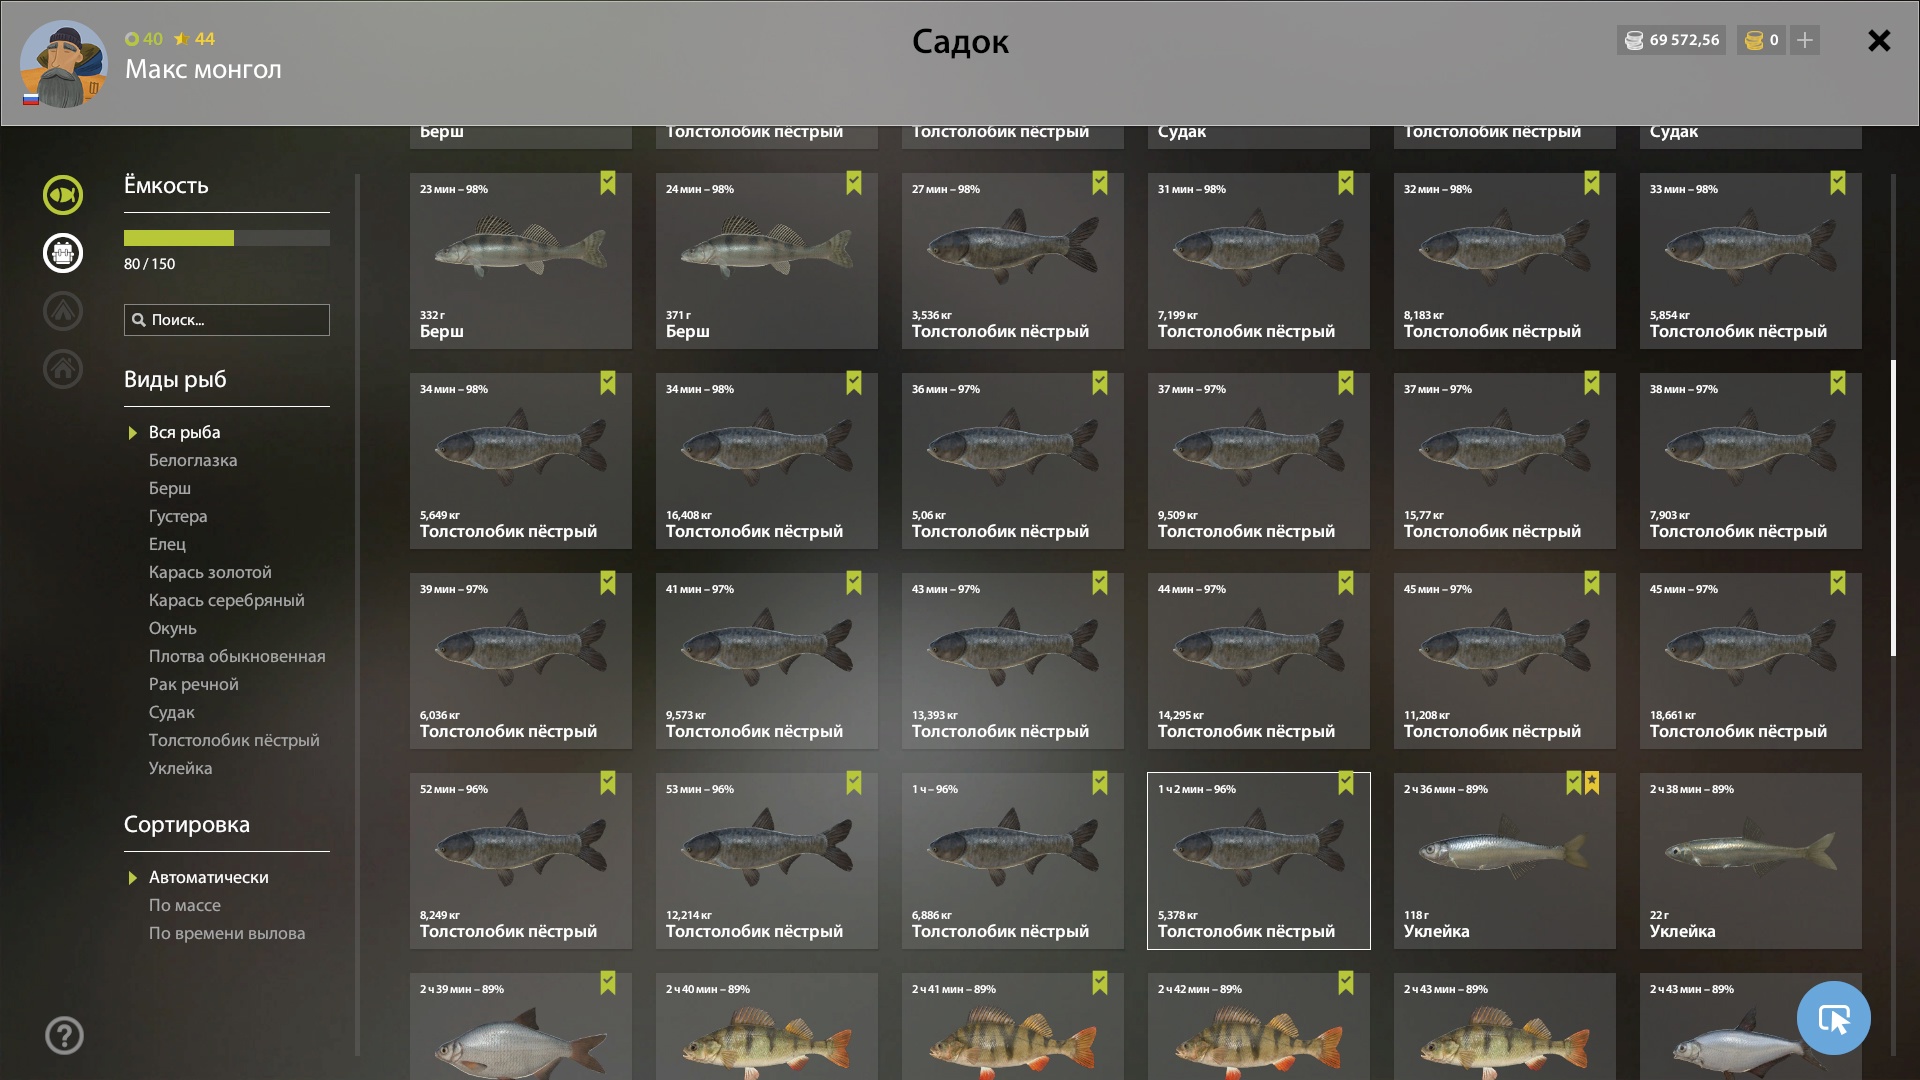Screen dimensions: 1920x1080
Task: Toggle bookmark on 16,408 кг Толстолобик card
Action: tap(854, 383)
